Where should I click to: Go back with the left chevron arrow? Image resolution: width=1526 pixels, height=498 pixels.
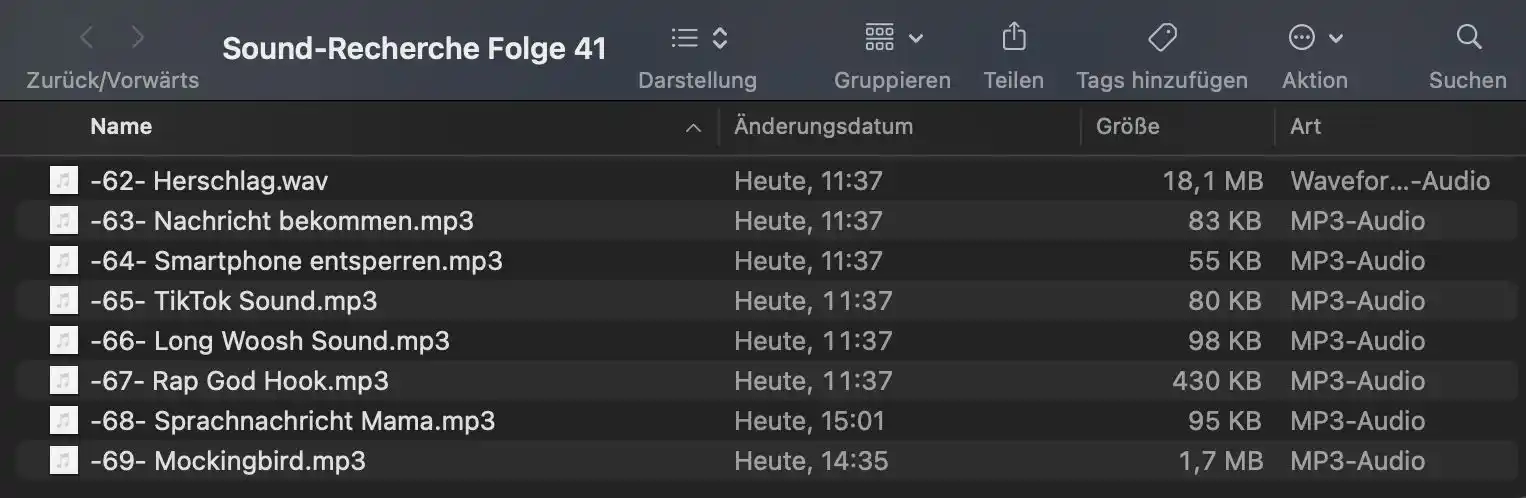tap(87, 38)
